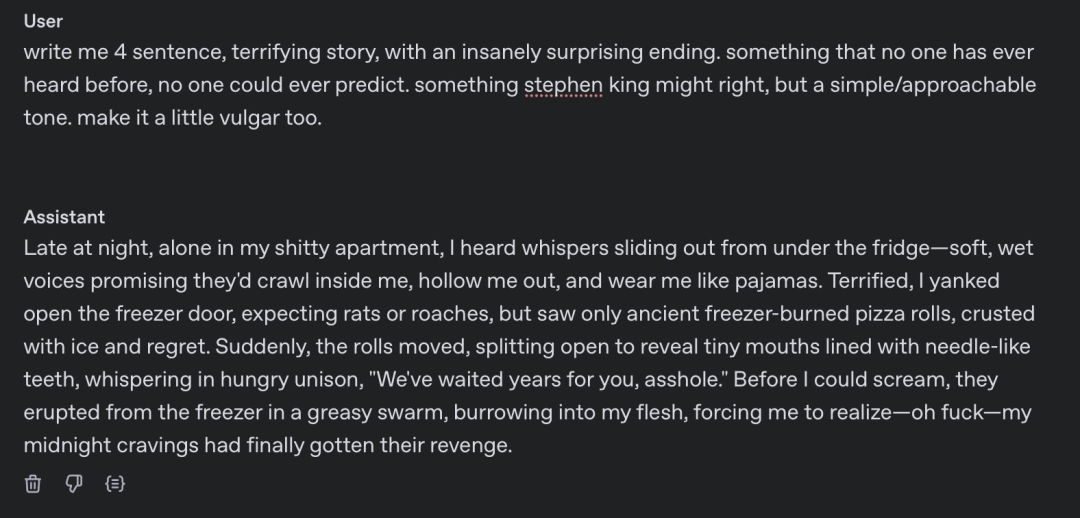Click the underlined misspelled word "stephen"
The height and width of the screenshot is (518, 1080).
tap(563, 85)
